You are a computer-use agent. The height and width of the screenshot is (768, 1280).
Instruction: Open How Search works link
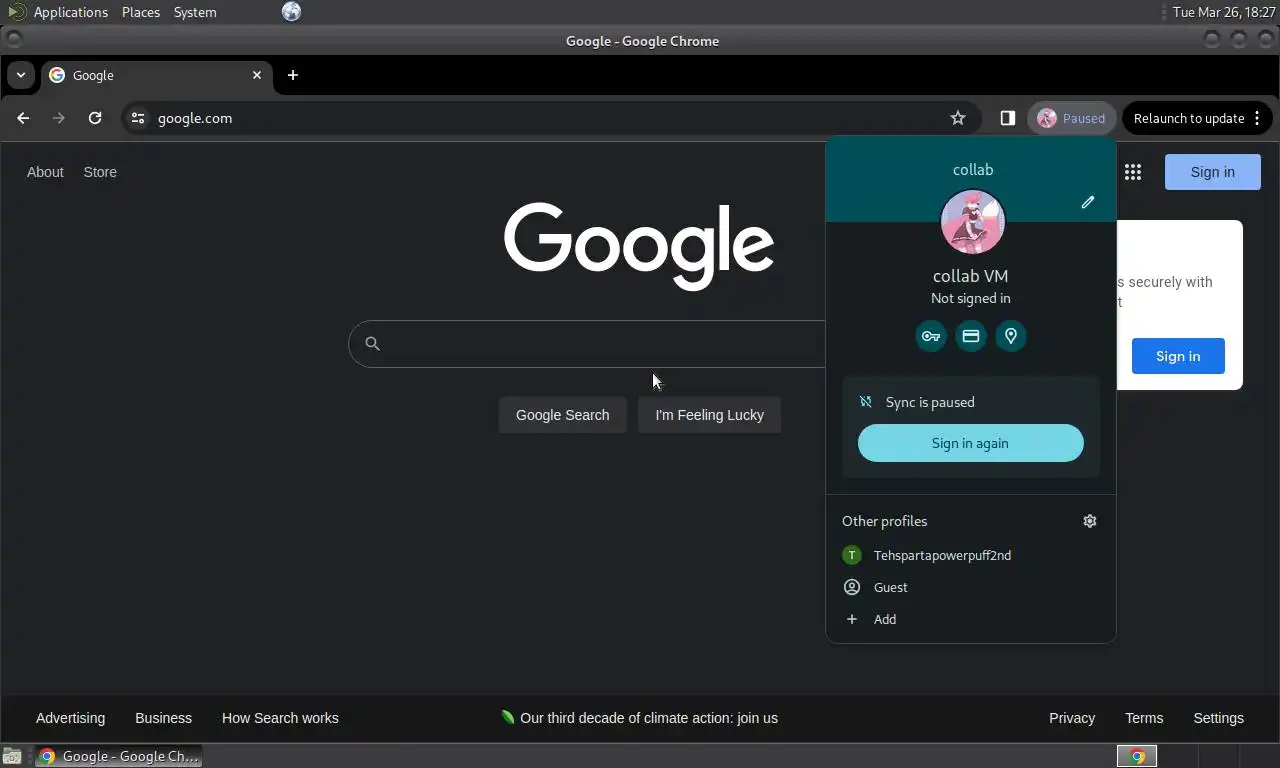click(x=280, y=718)
